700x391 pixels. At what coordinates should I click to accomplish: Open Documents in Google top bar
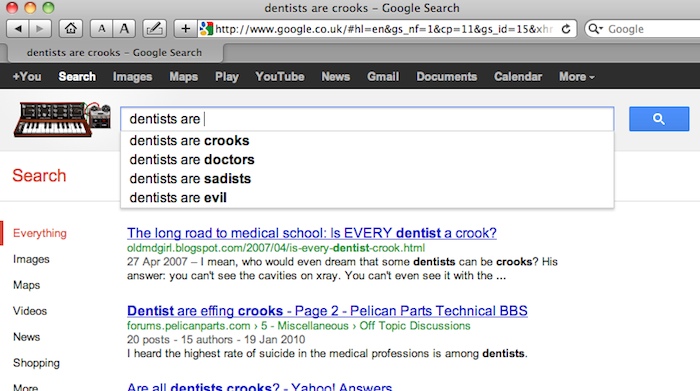[447, 77]
